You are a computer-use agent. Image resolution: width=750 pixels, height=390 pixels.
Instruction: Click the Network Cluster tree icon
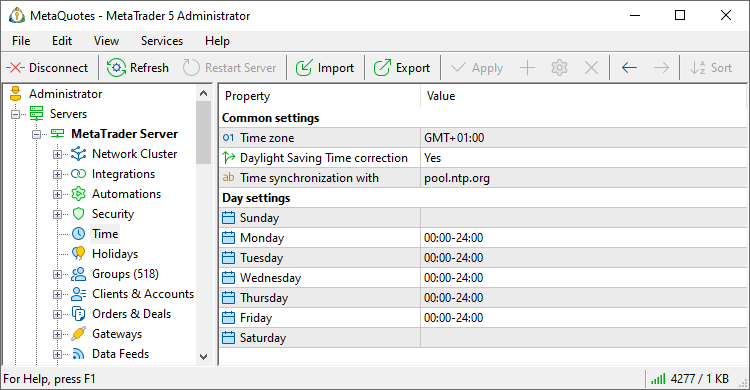coord(78,154)
